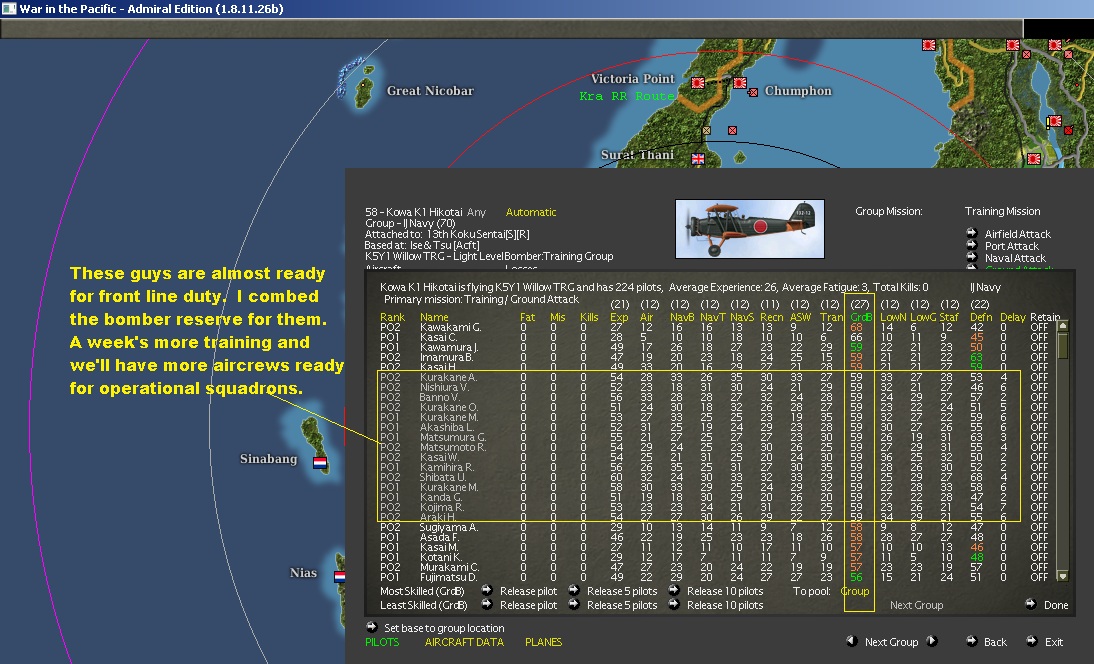Image resolution: width=1094 pixels, height=664 pixels.
Task: Click arrow for Most Skilled Release pilot
Action: pyautogui.click(x=486, y=590)
